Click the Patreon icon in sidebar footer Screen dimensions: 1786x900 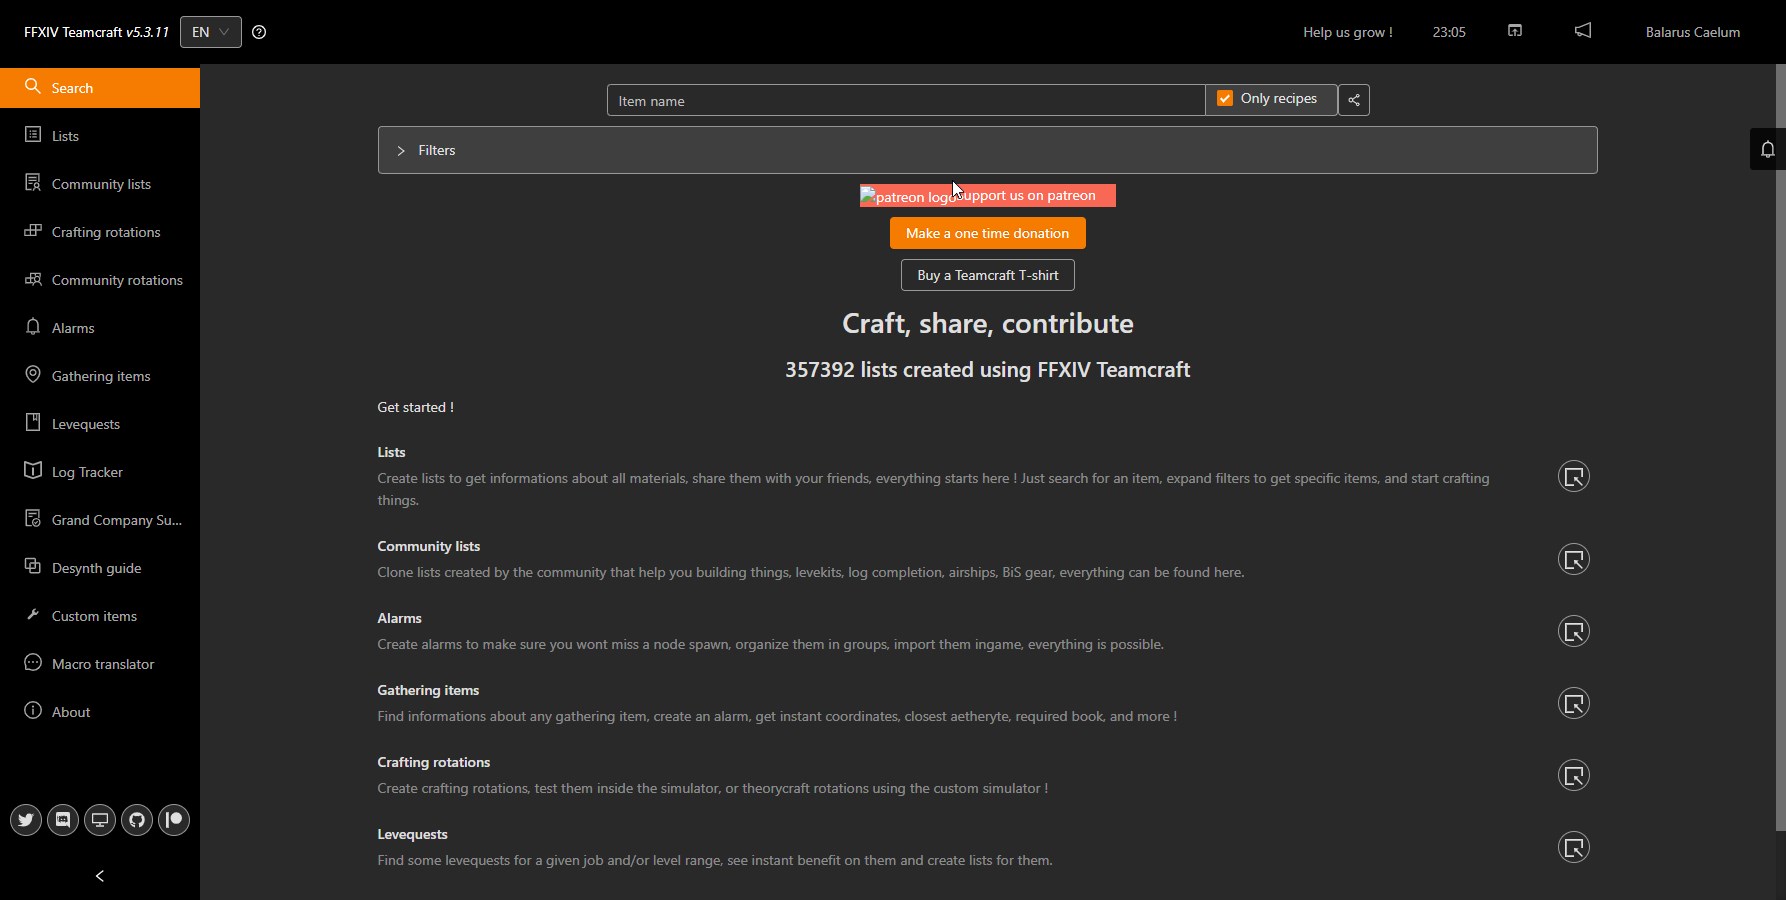(174, 820)
